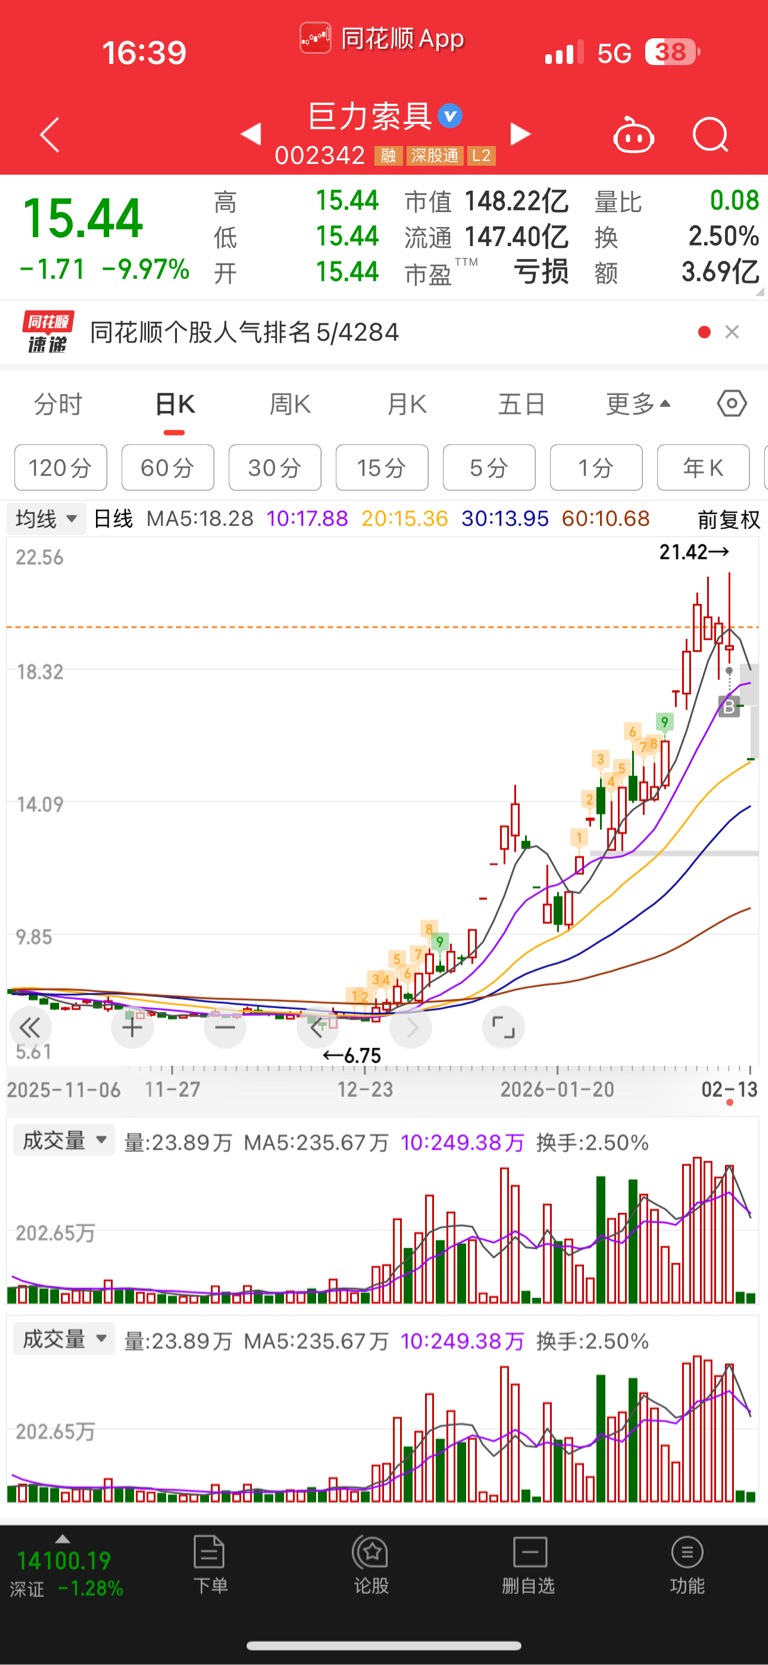Open 功能 functions menu icon

[x=687, y=1565]
